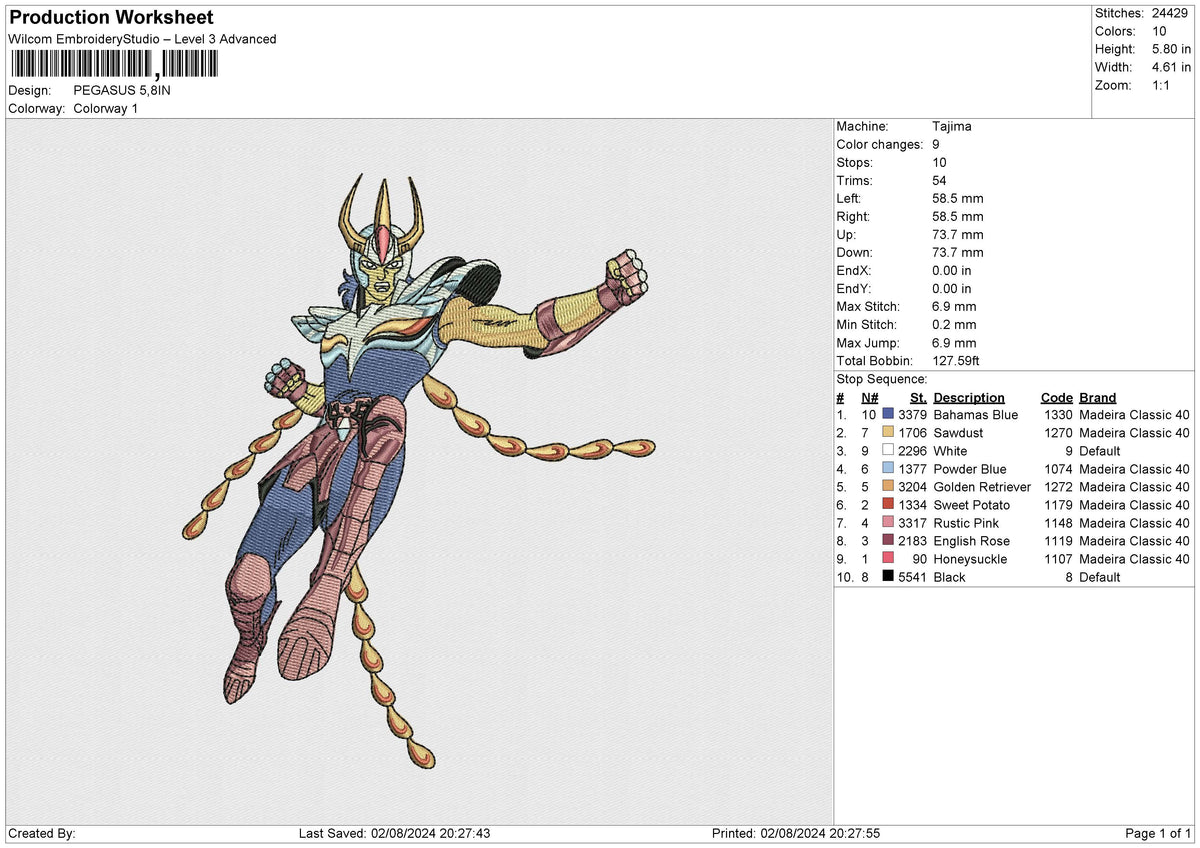Click the Colors value 10
1200x848 pixels.
pyautogui.click(x=1159, y=31)
